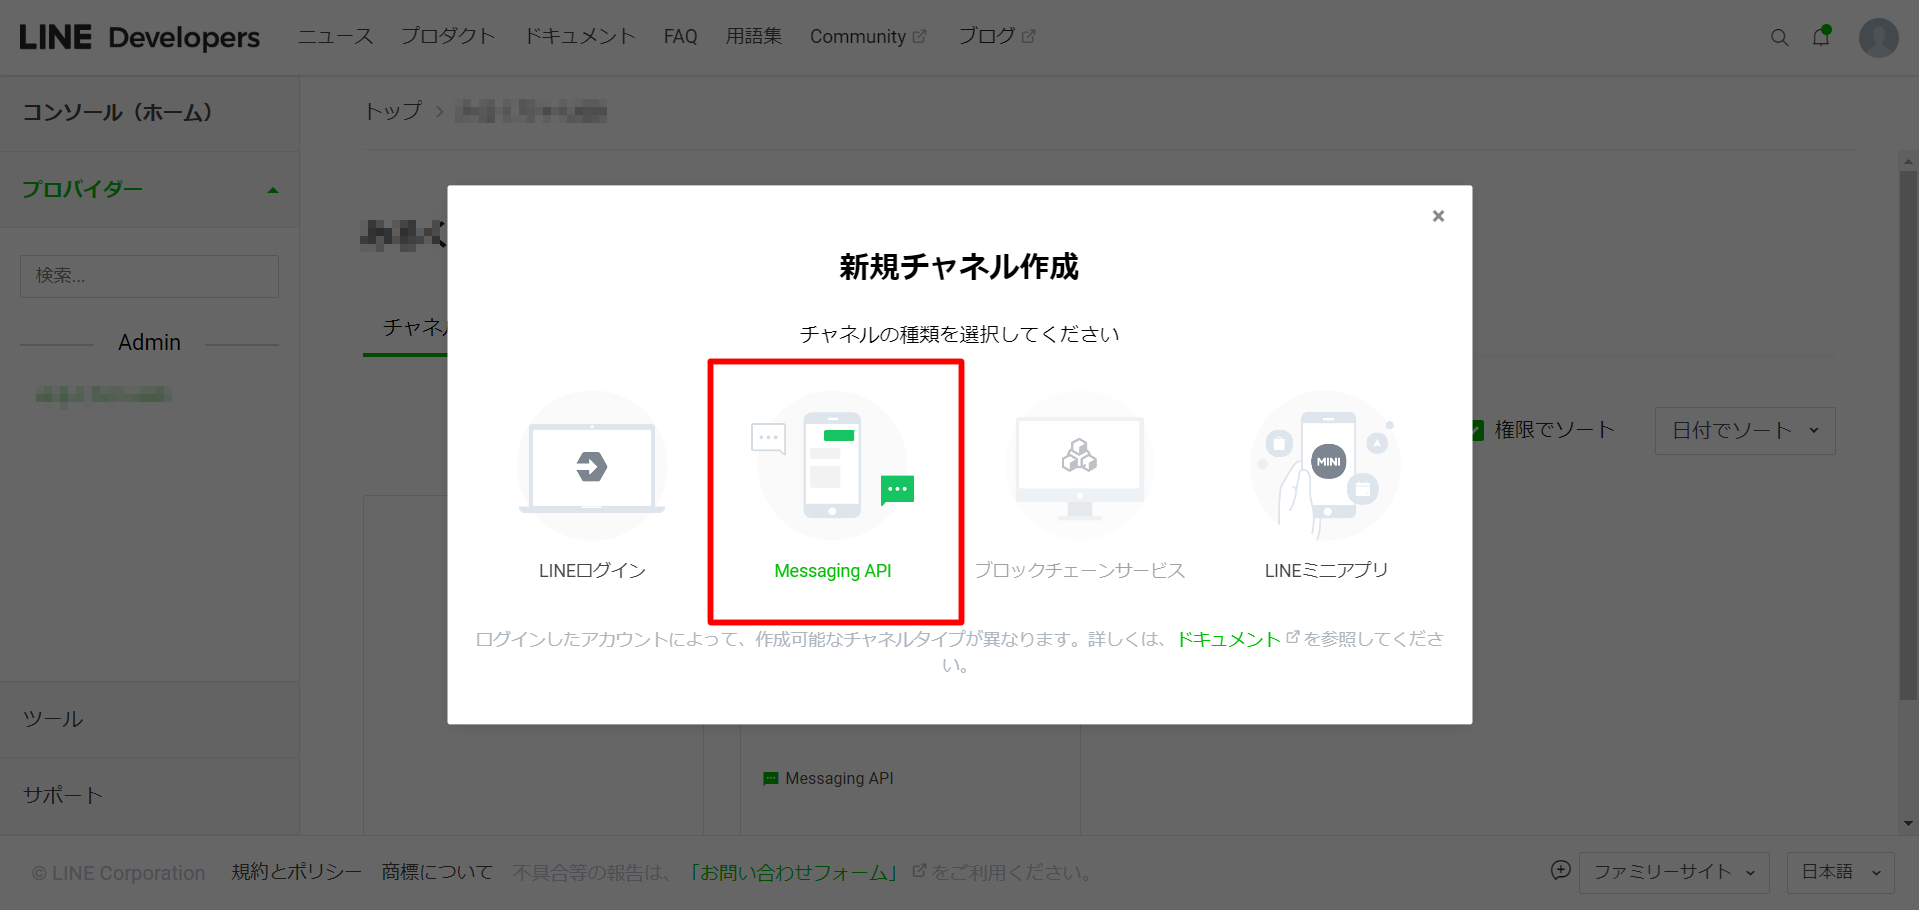Viewport: 1919px width, 910px height.
Task: Click the プロバイダー sidebar heading
Action: (83, 189)
